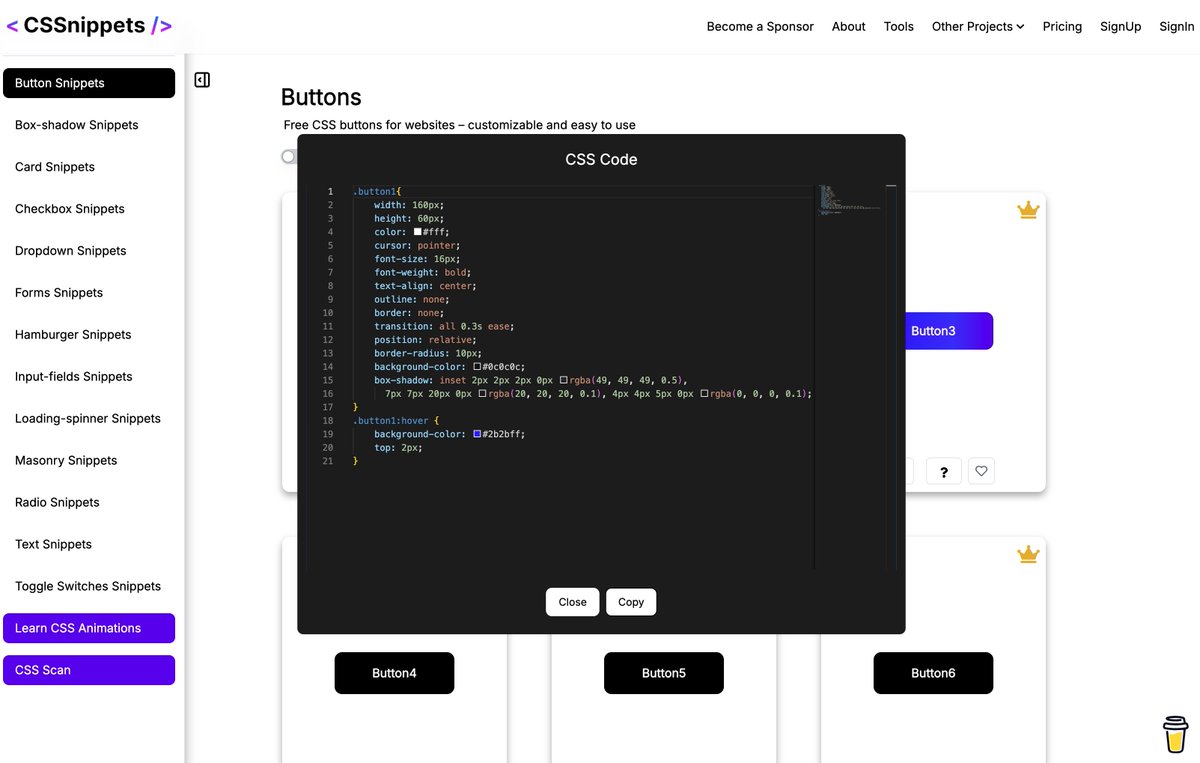Click the CSSnippets logo

88,24
